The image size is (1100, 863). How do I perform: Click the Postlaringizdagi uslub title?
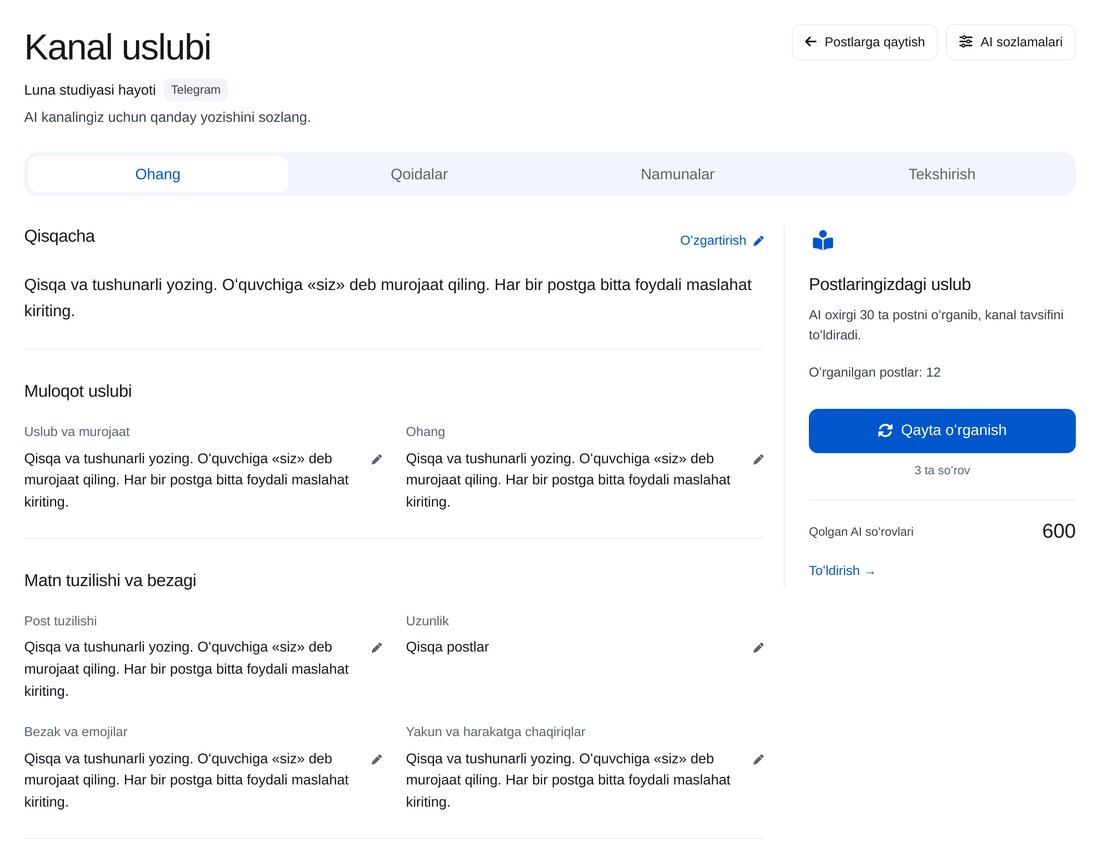click(x=890, y=284)
